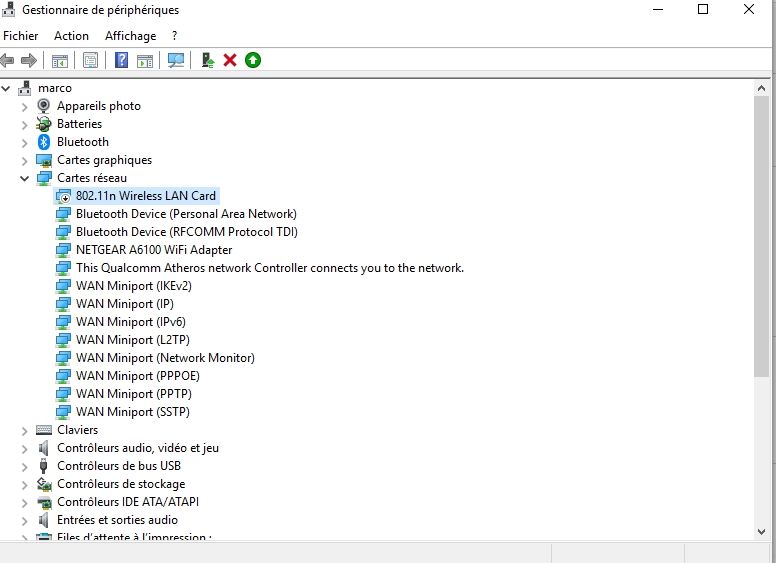Select Bluetooth Device (RFCOMM Protocol TDI)

(x=187, y=232)
